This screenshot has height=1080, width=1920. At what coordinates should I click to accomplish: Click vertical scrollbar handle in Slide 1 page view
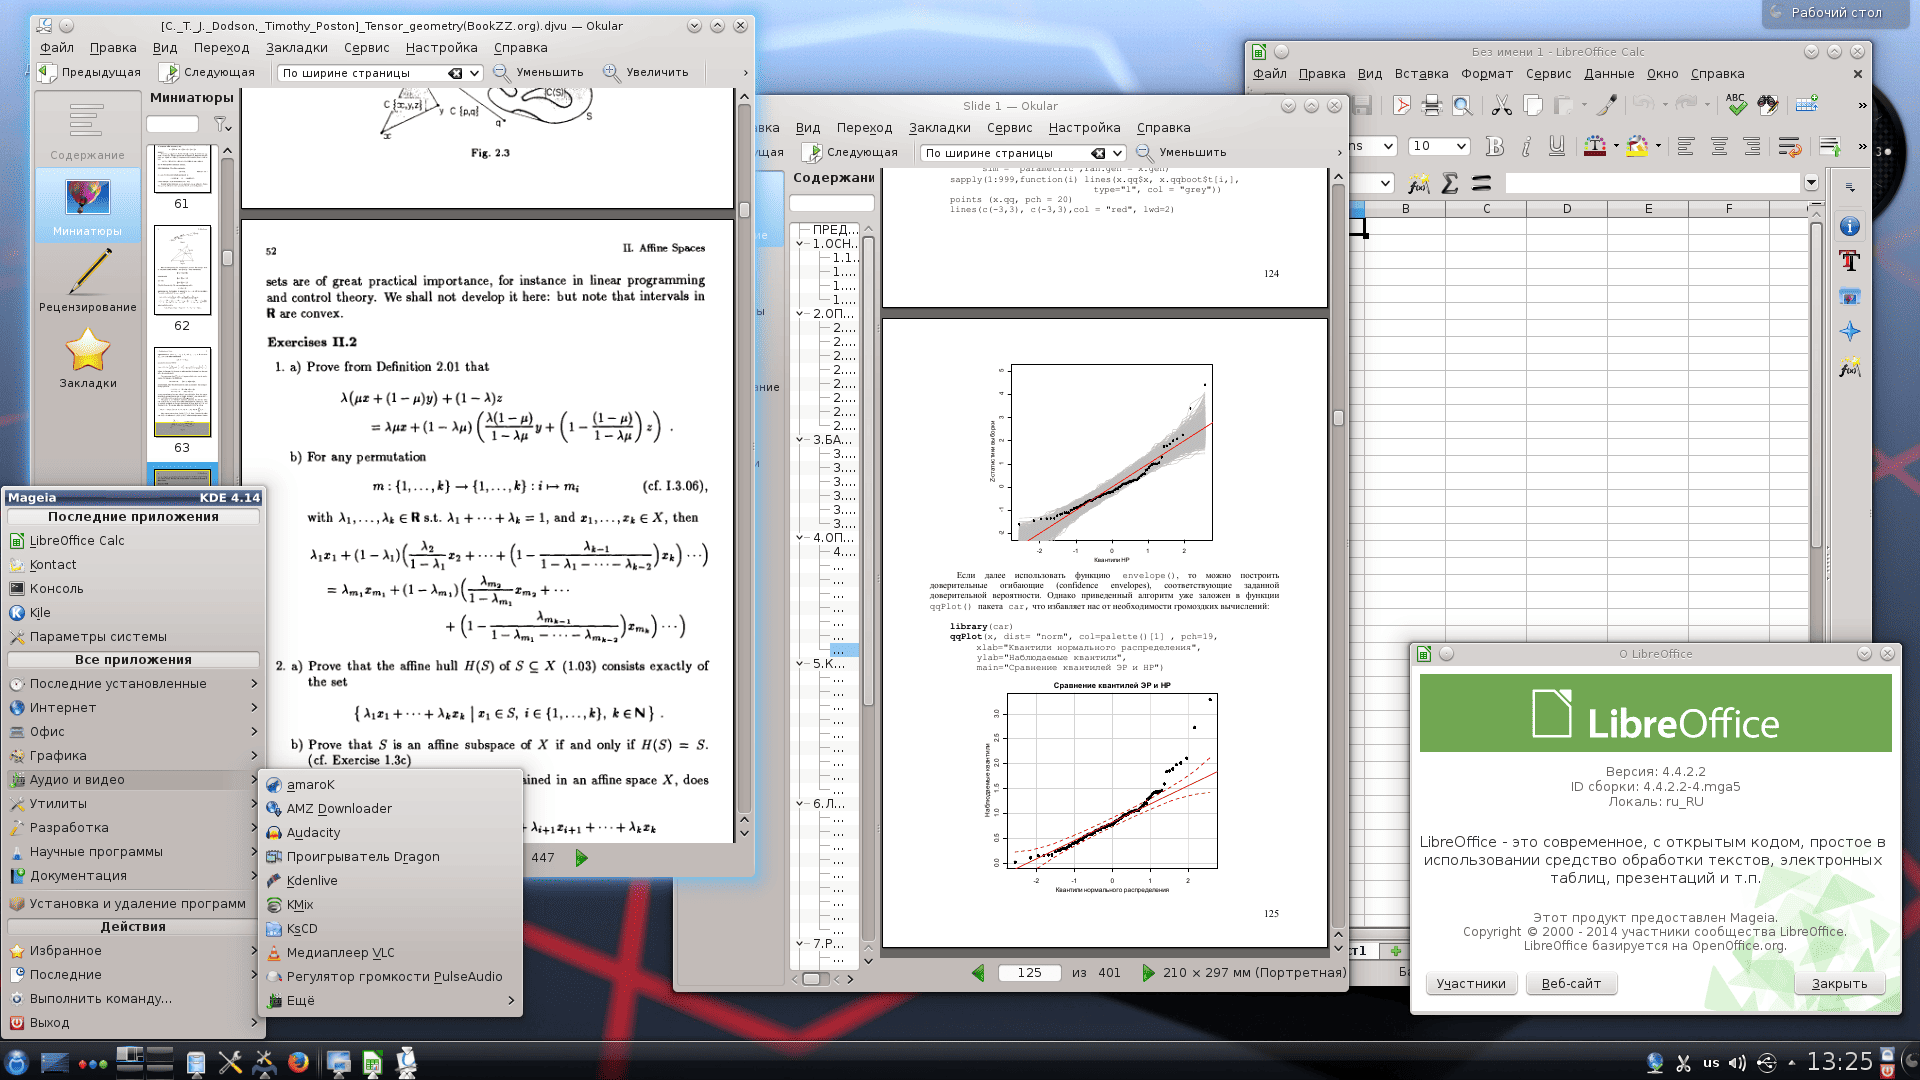coord(1338,418)
